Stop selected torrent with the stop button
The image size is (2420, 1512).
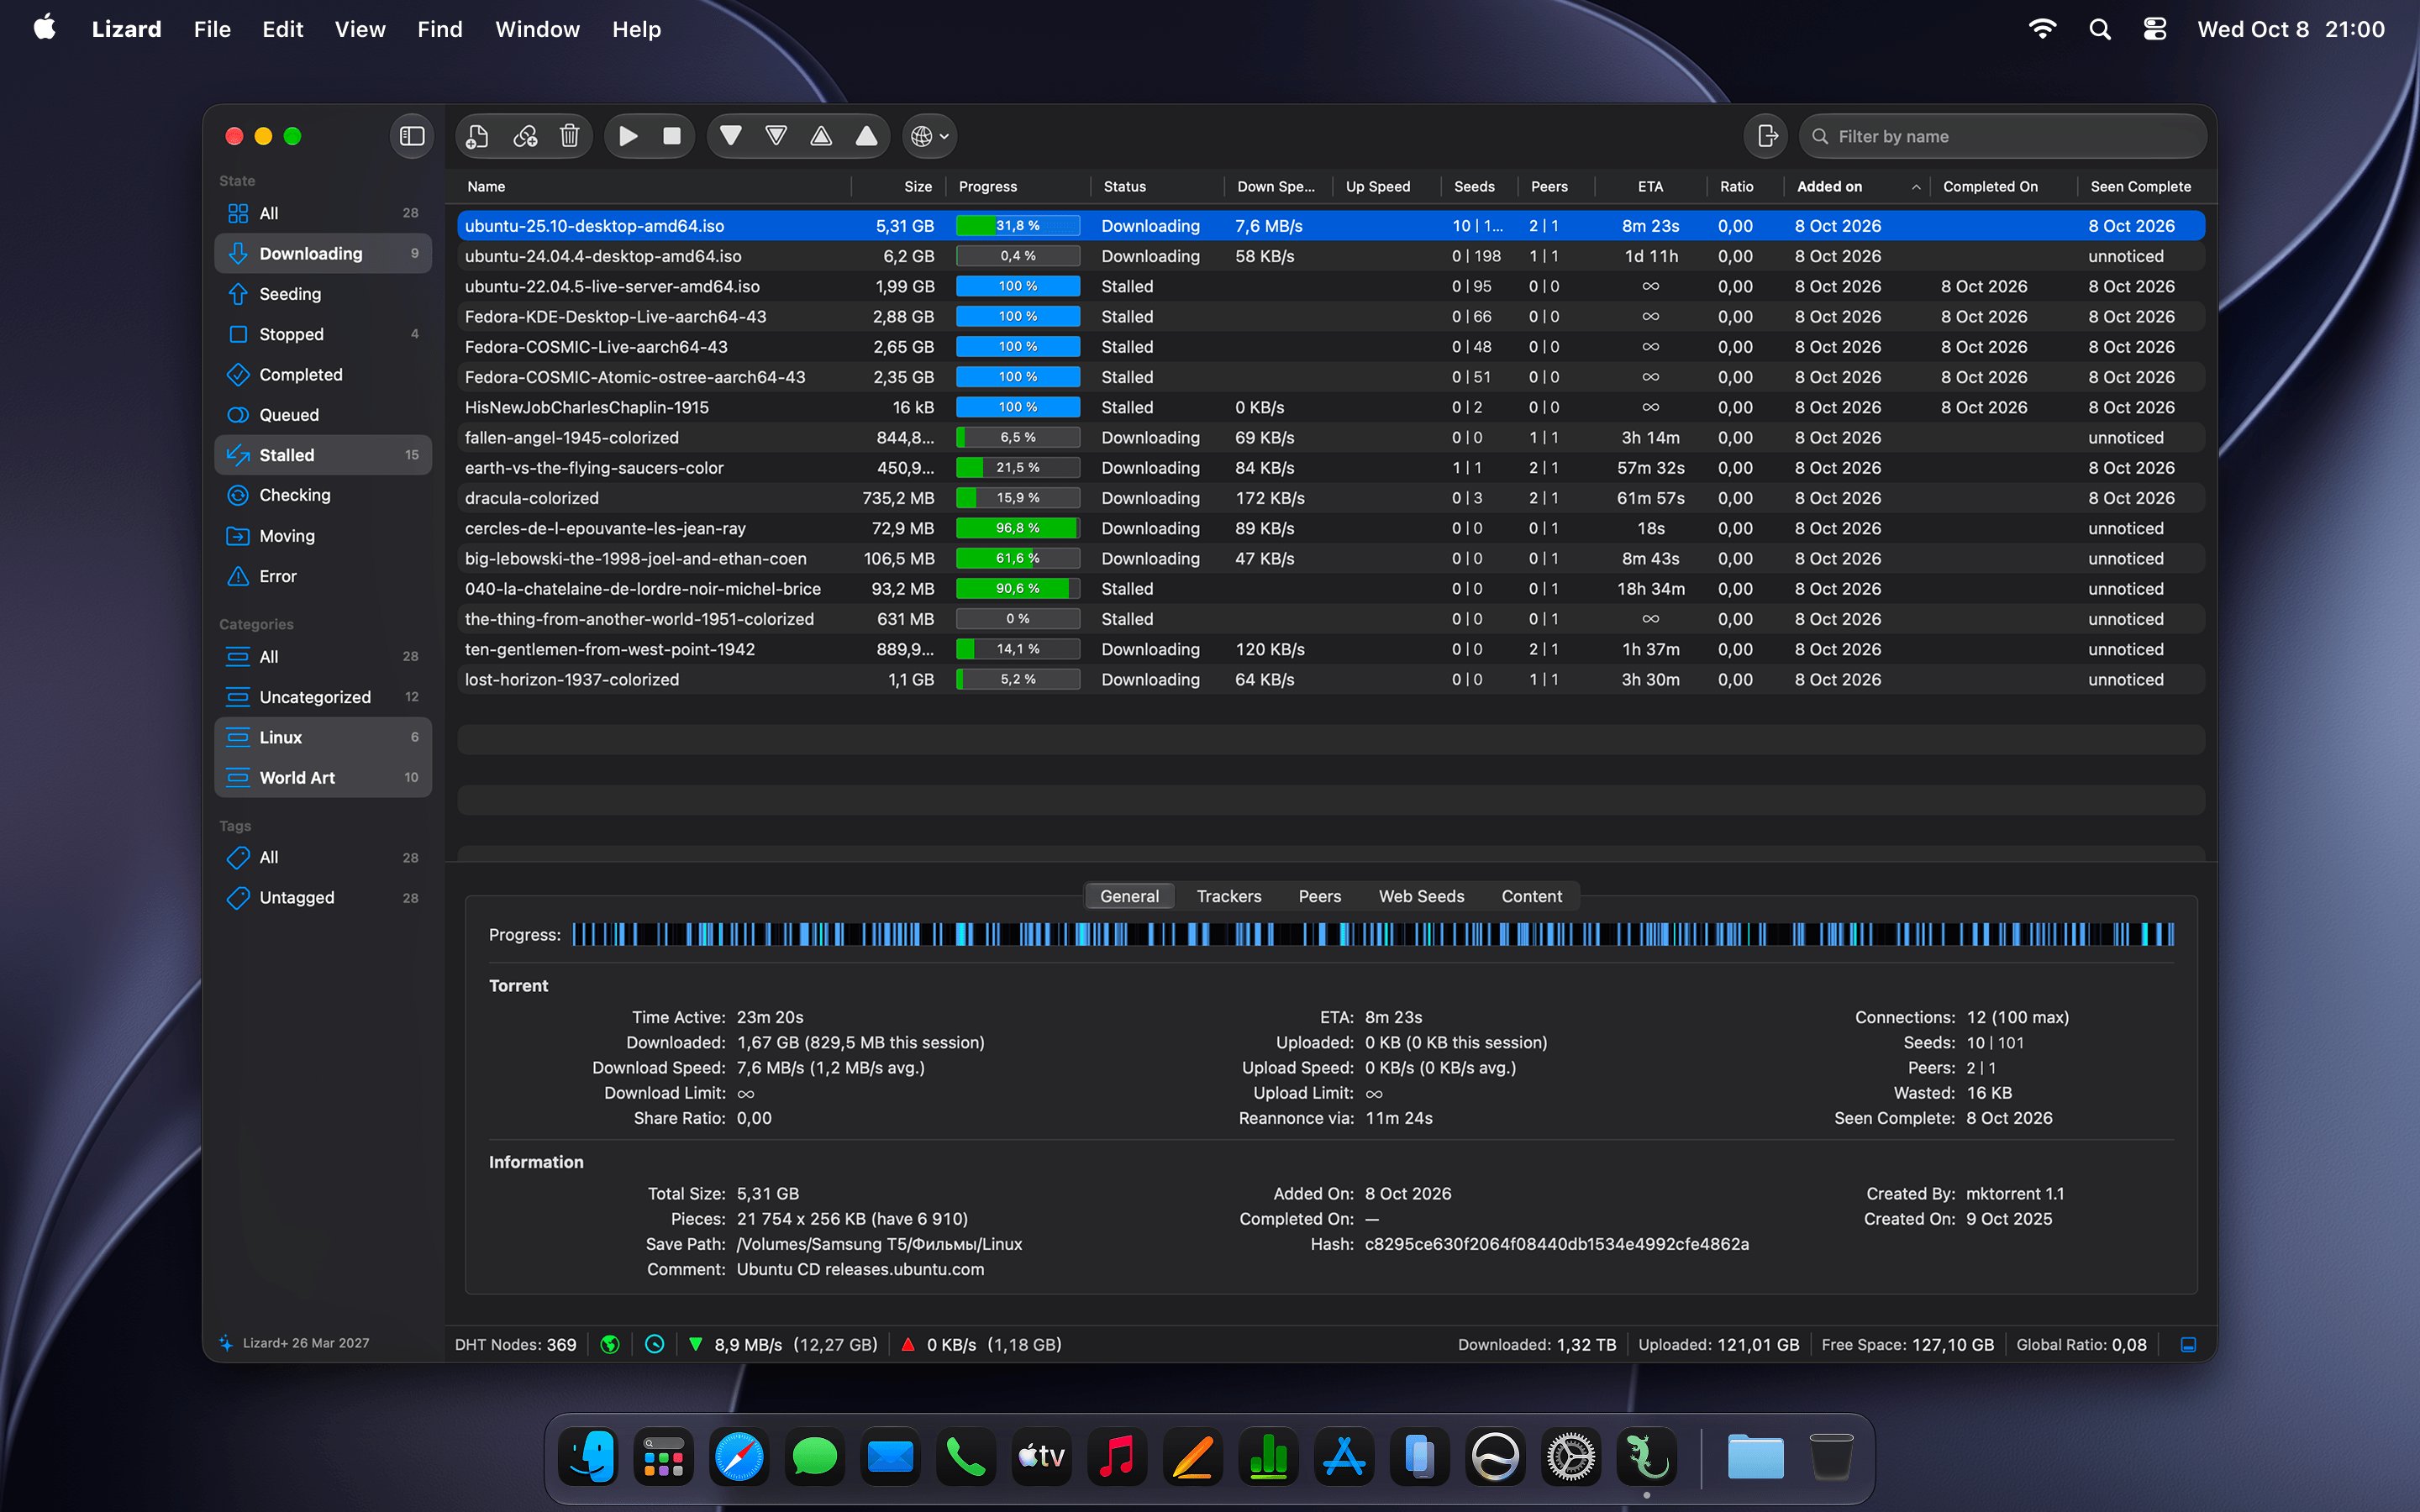click(x=672, y=136)
